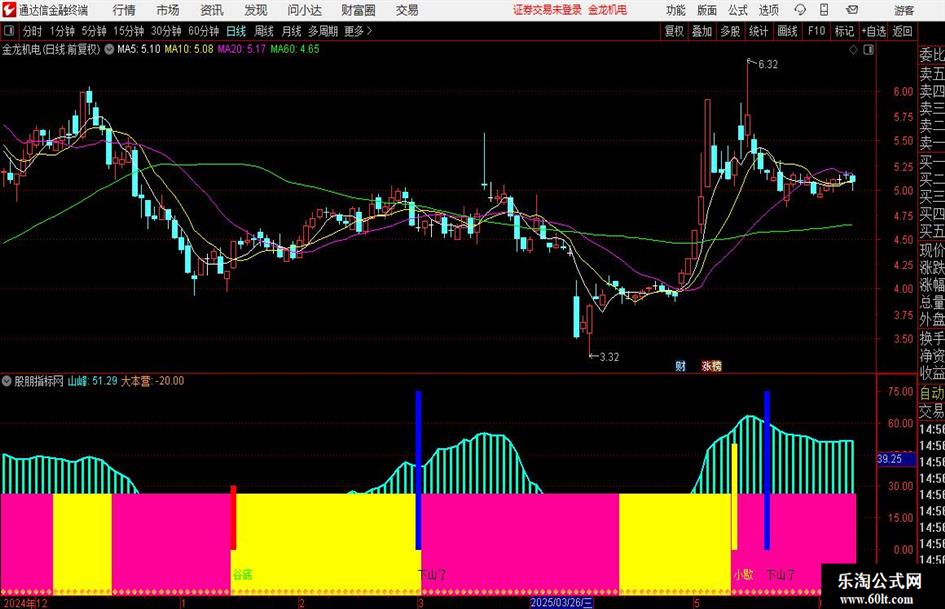Viewport: 945px width, 609px height.
Task: Open the 选项 menu
Action: [x=768, y=10]
